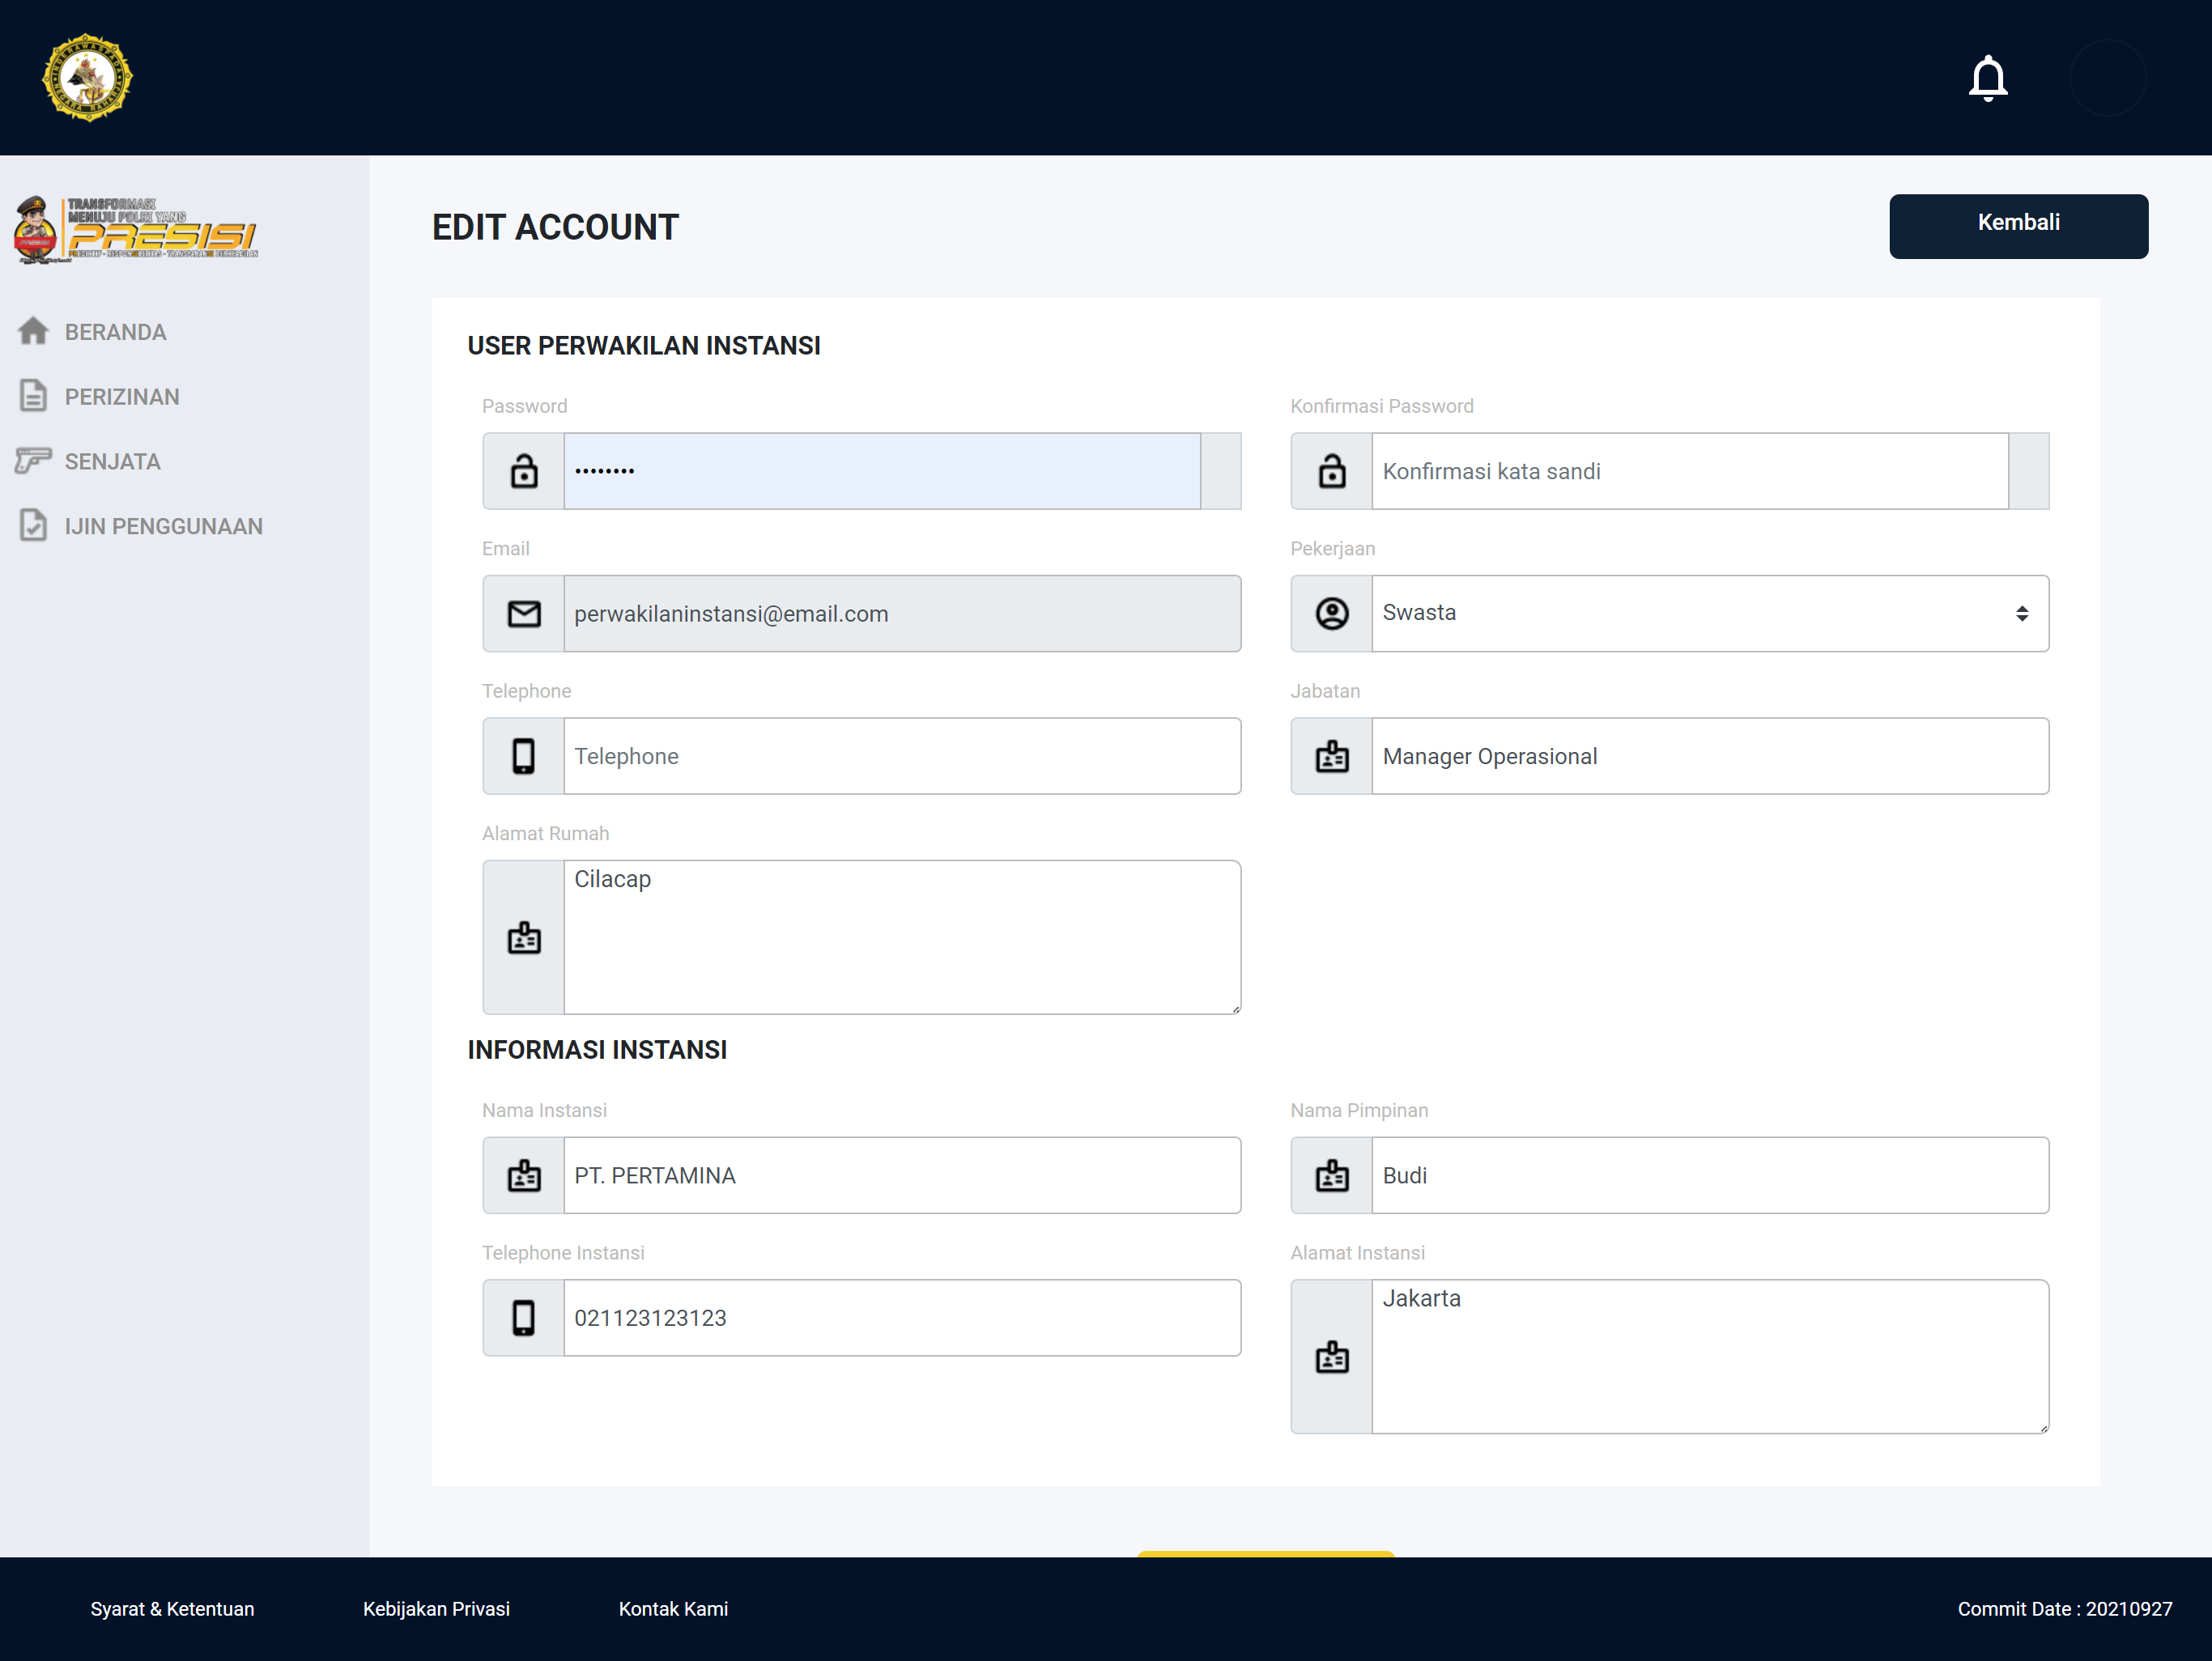Click the Beranda home icon in sidebar
Image resolution: width=2212 pixels, height=1661 pixels.
pyautogui.click(x=33, y=331)
